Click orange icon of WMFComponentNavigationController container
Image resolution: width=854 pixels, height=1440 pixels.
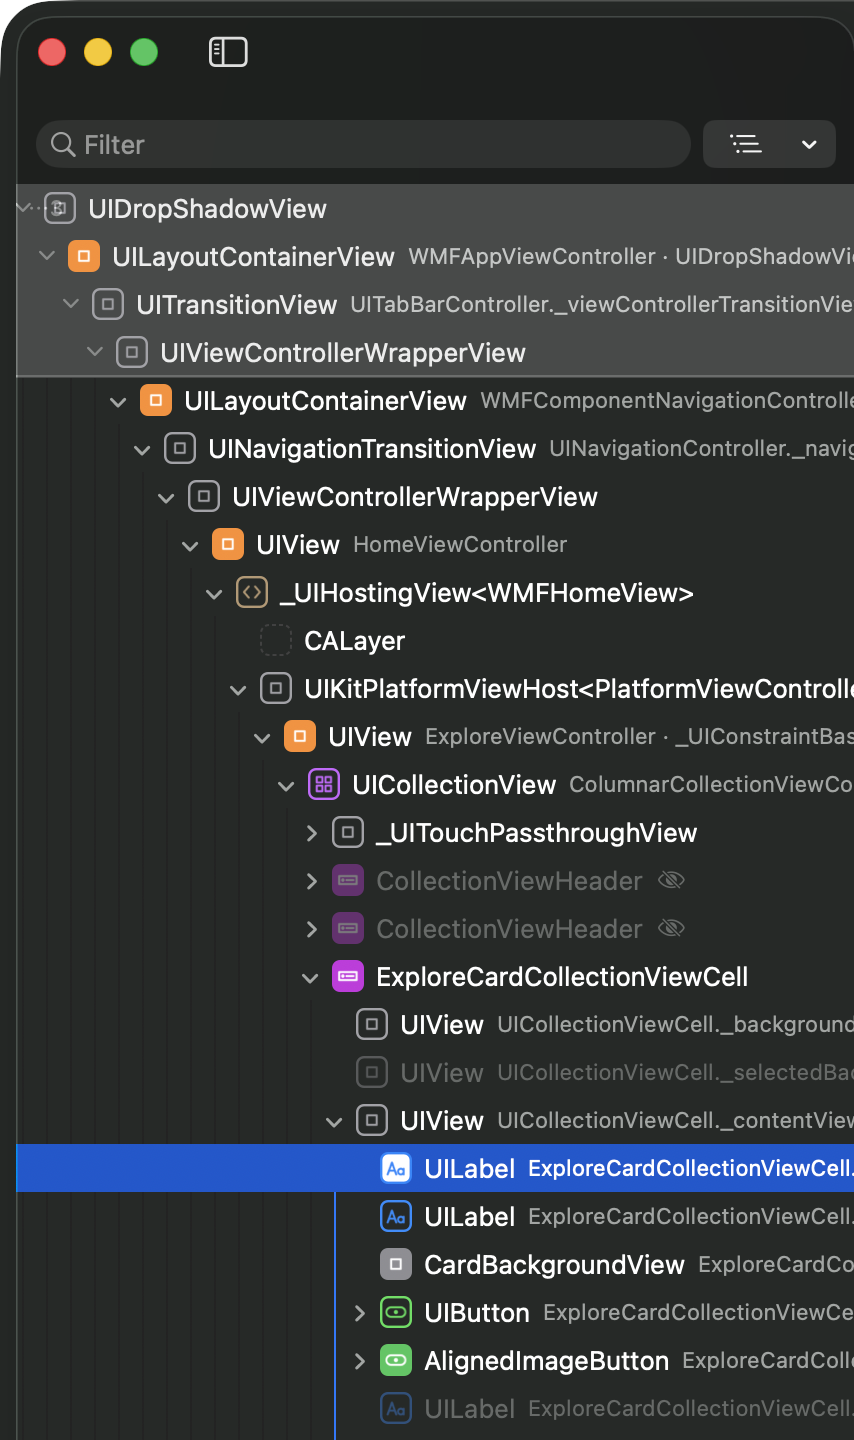pyautogui.click(x=156, y=400)
